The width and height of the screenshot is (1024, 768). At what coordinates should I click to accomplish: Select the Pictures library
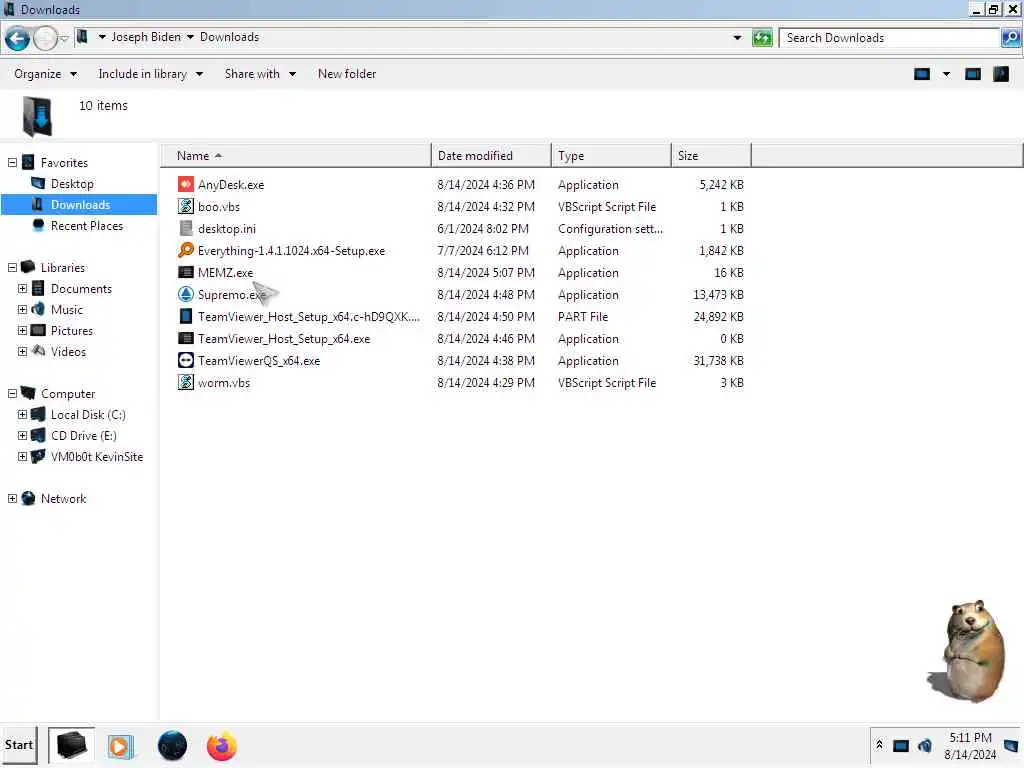coord(72,330)
